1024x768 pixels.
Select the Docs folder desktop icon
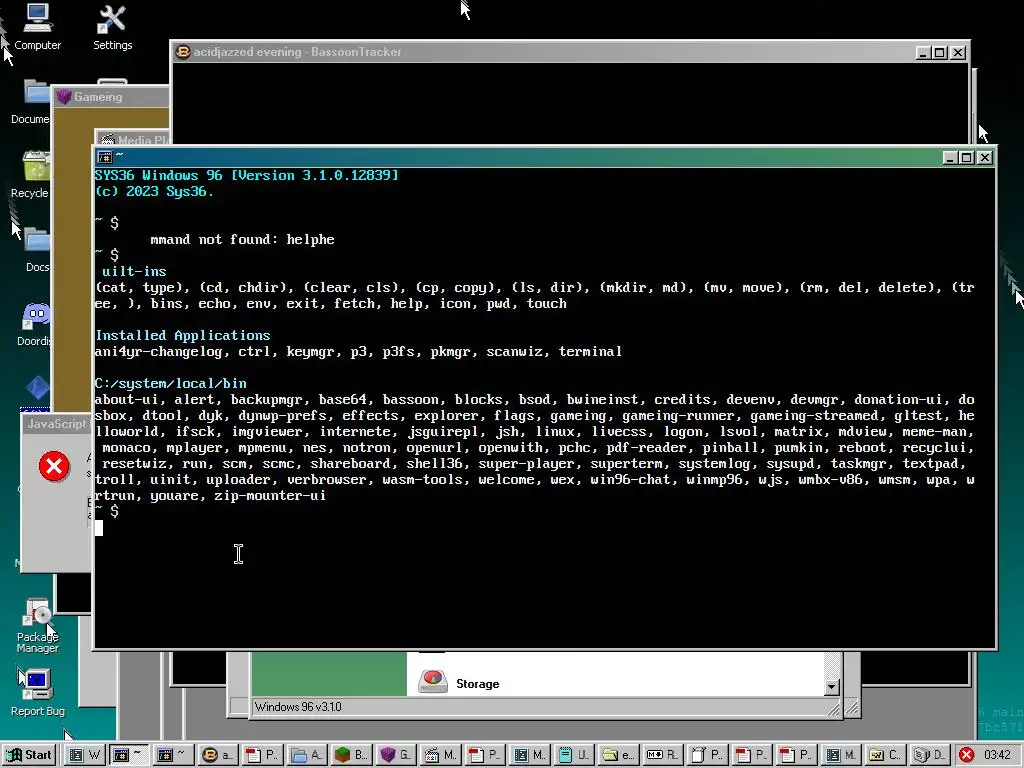point(37,249)
